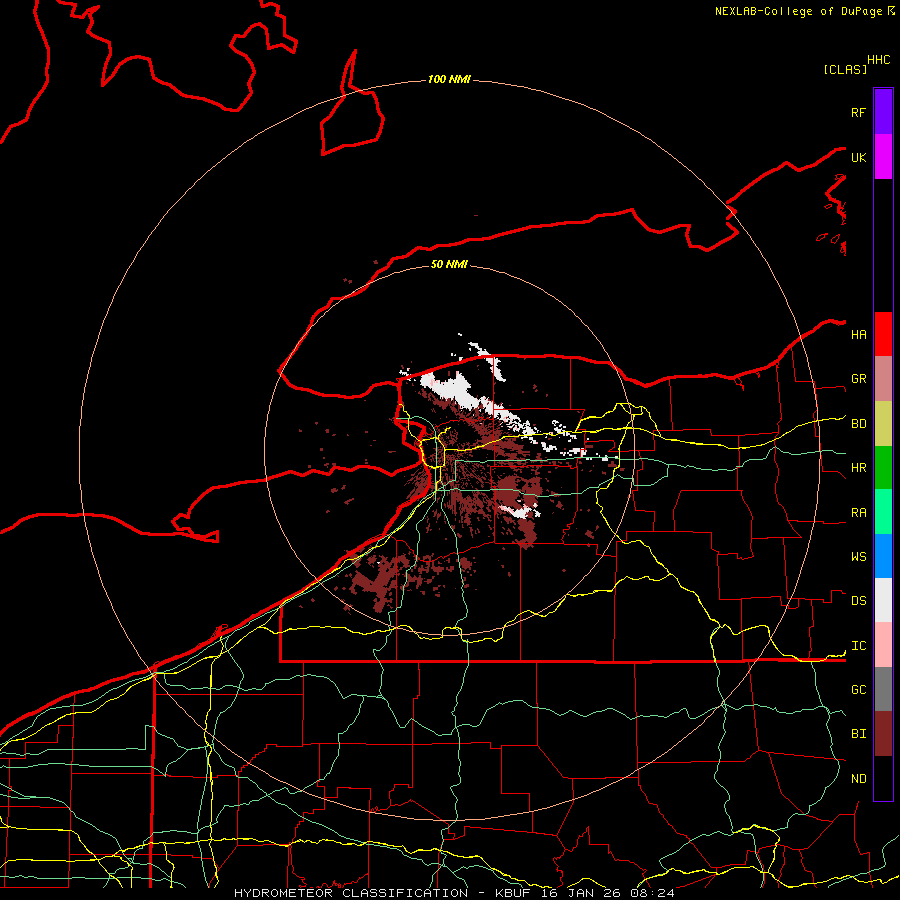
Task: Click the RA legend label
Action: point(858,513)
